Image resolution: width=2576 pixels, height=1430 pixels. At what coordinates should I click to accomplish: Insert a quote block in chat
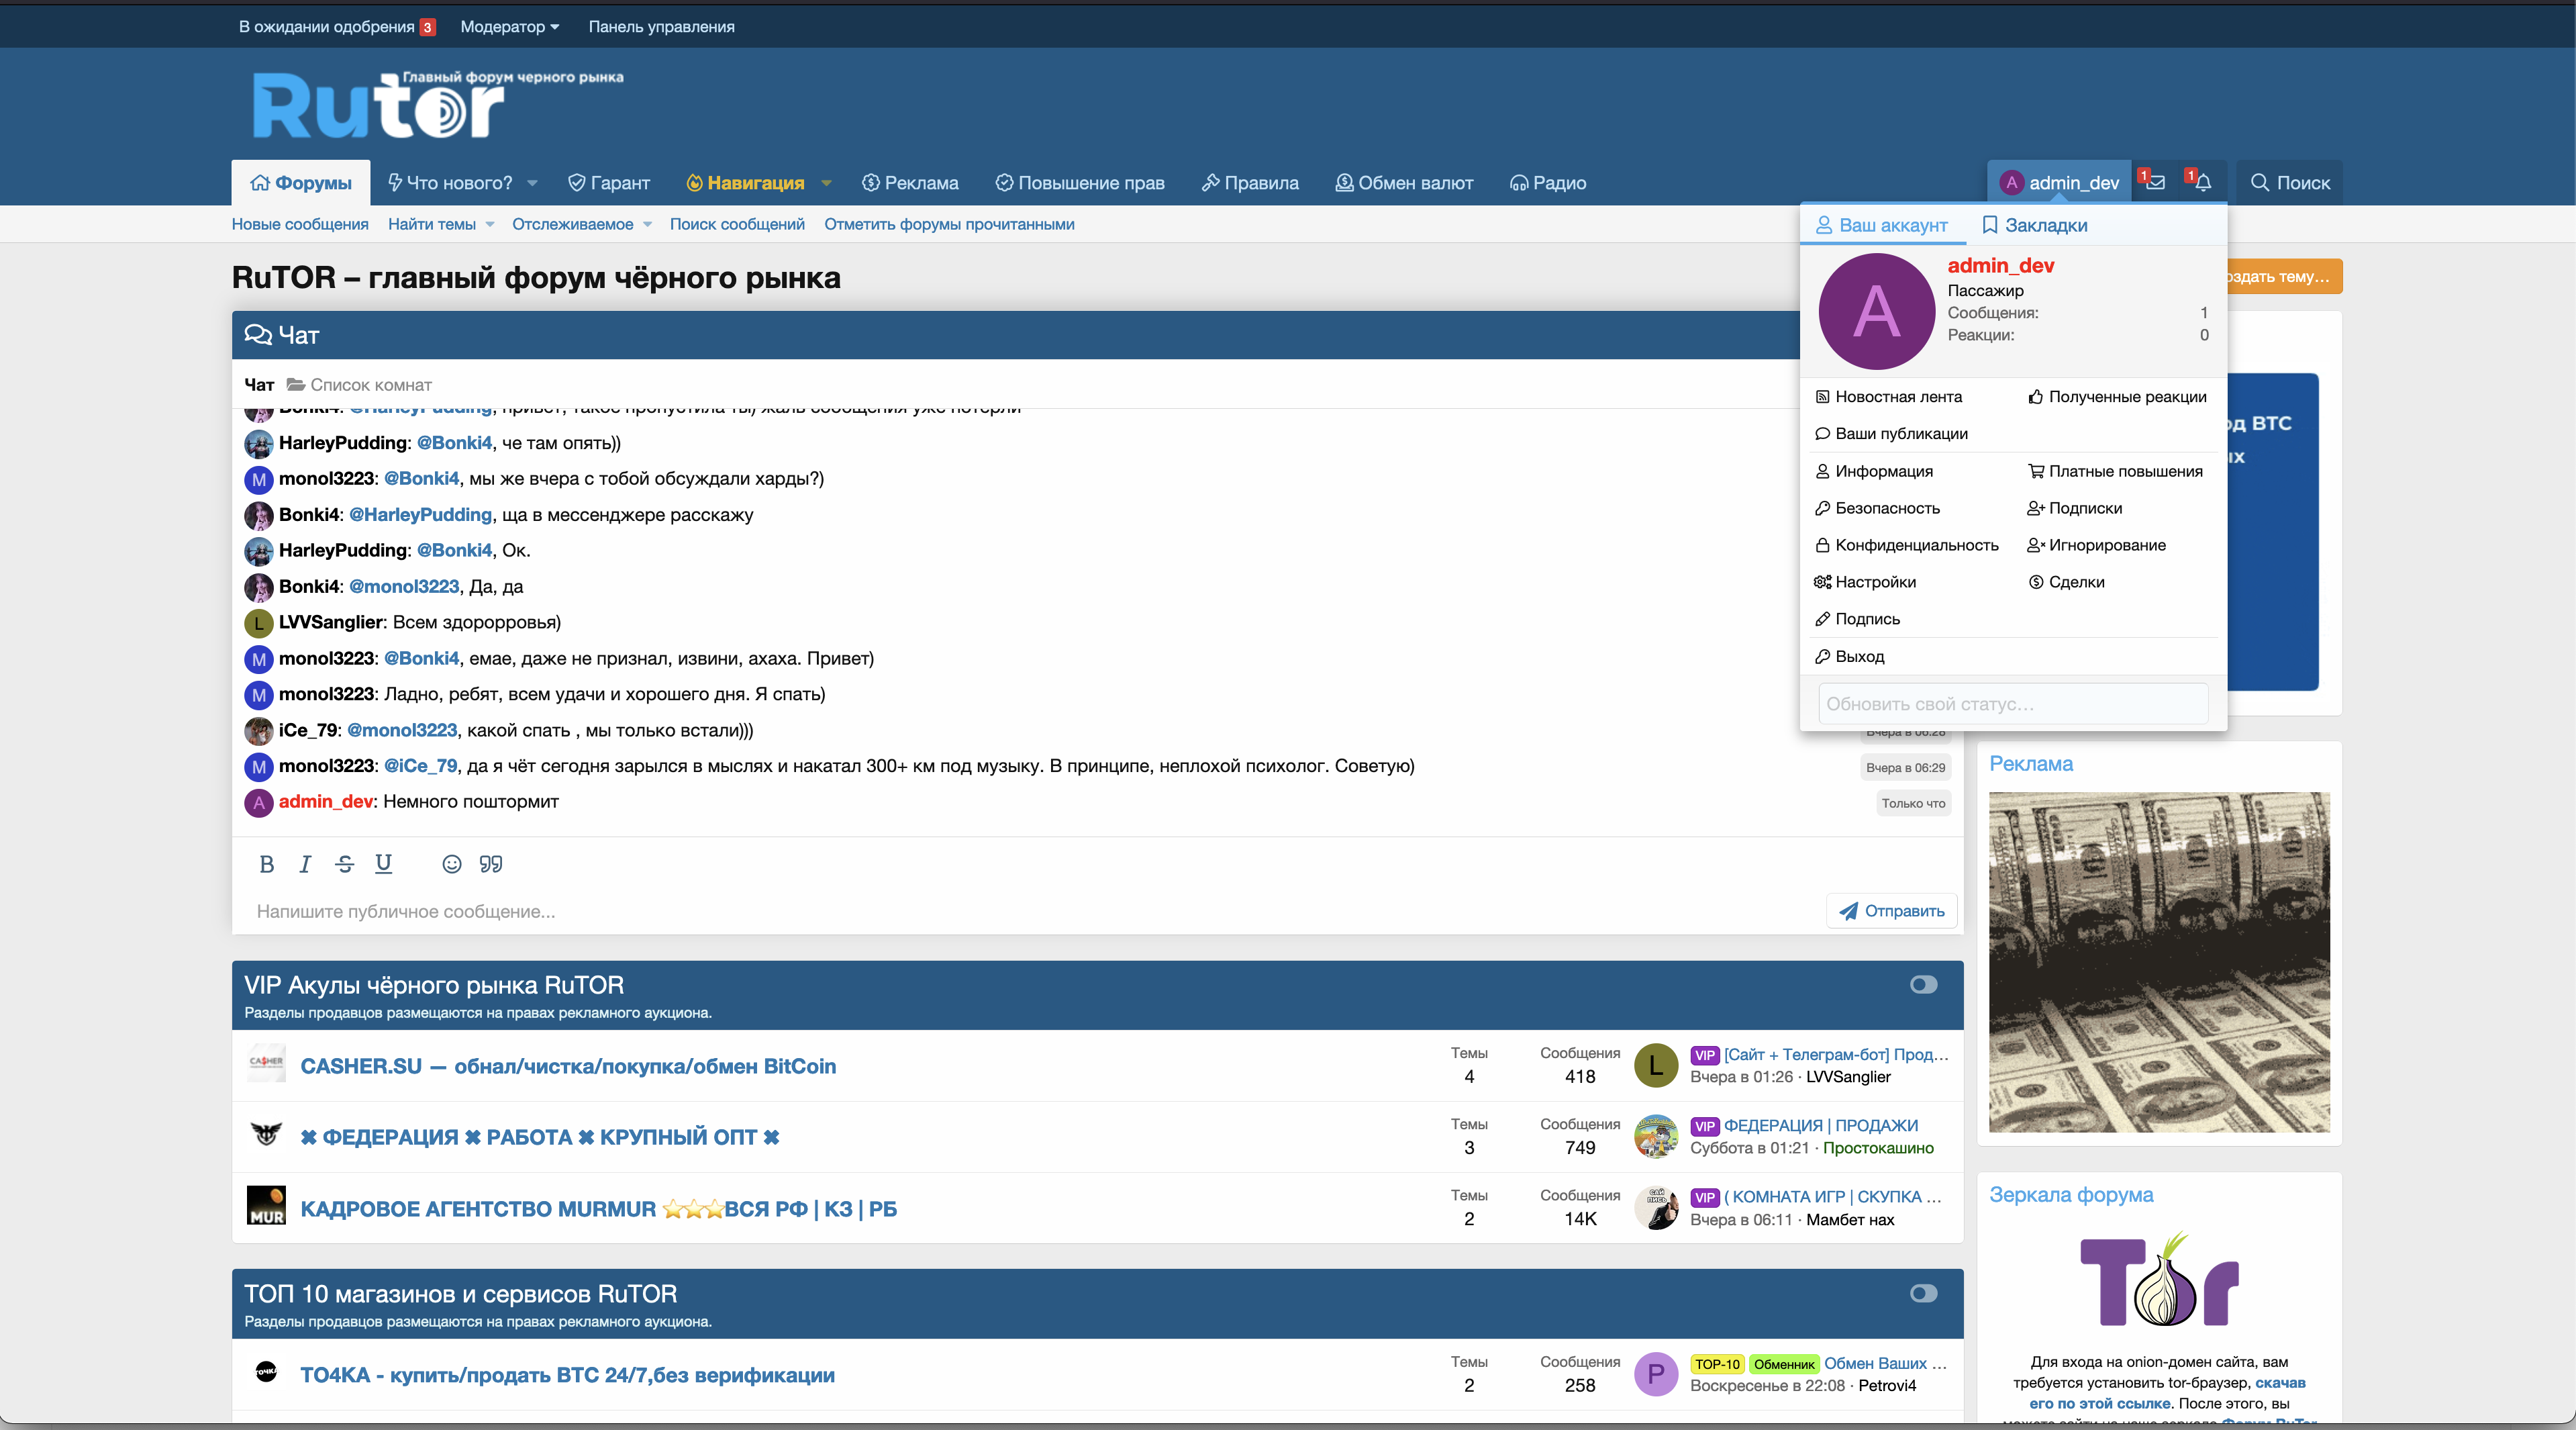490,864
